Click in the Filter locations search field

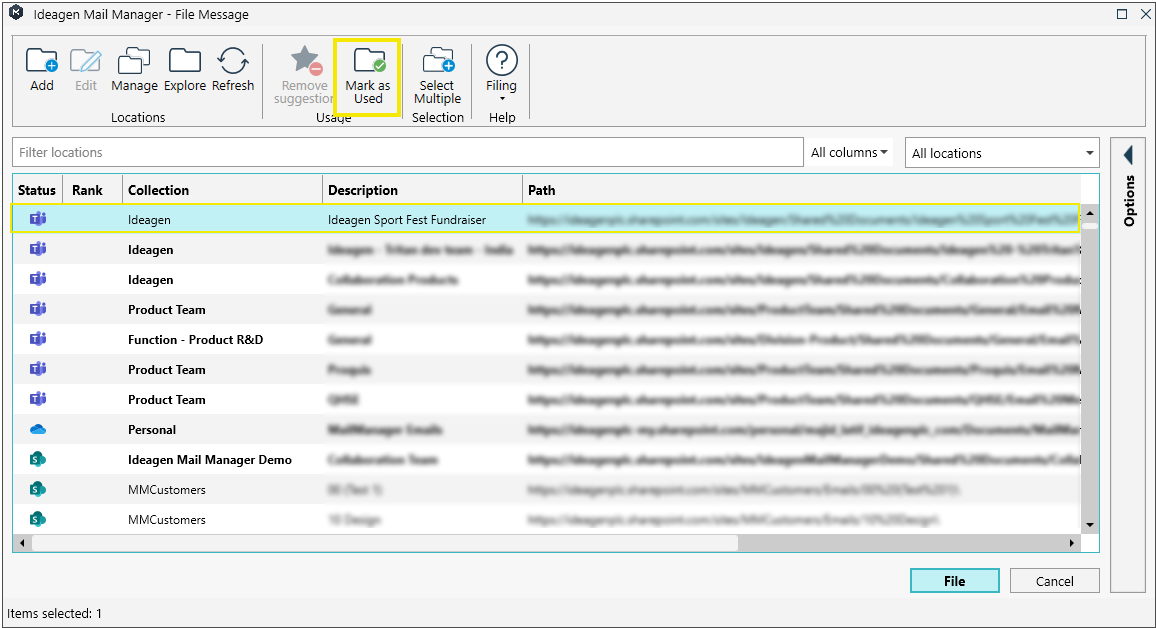click(x=408, y=153)
